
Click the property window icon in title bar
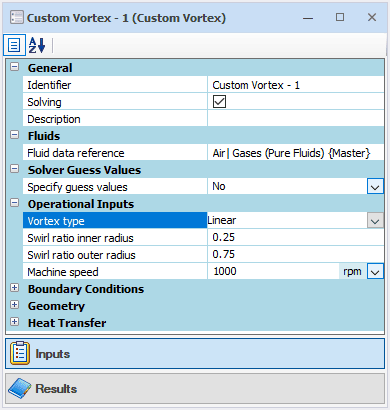click(x=17, y=17)
